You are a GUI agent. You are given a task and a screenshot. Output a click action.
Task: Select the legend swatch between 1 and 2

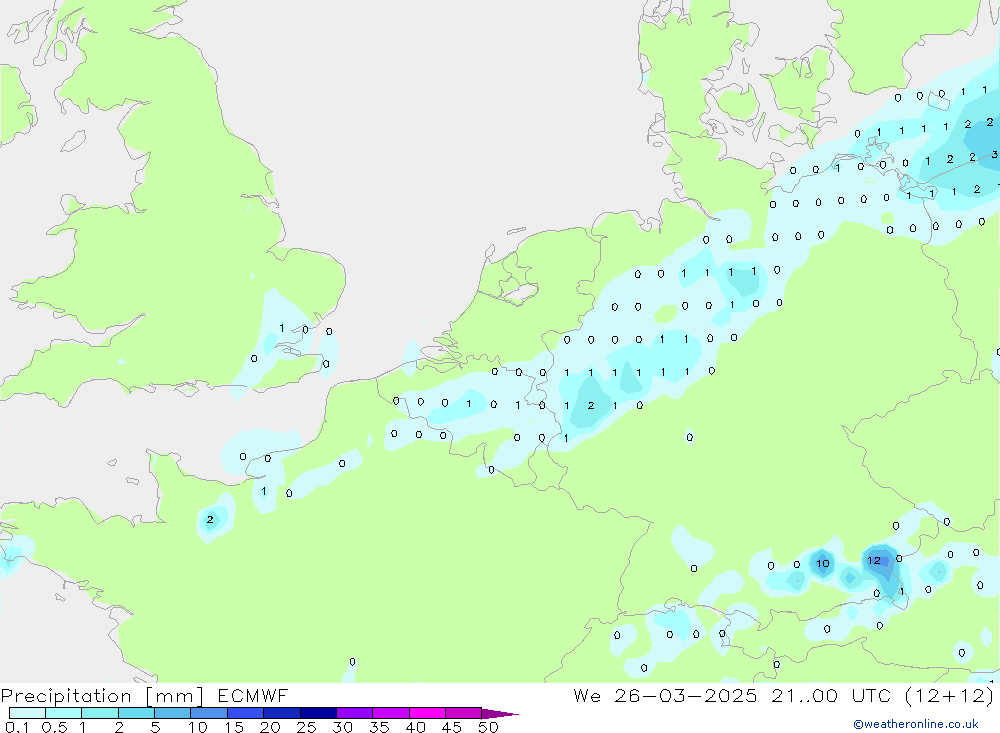coord(100,713)
